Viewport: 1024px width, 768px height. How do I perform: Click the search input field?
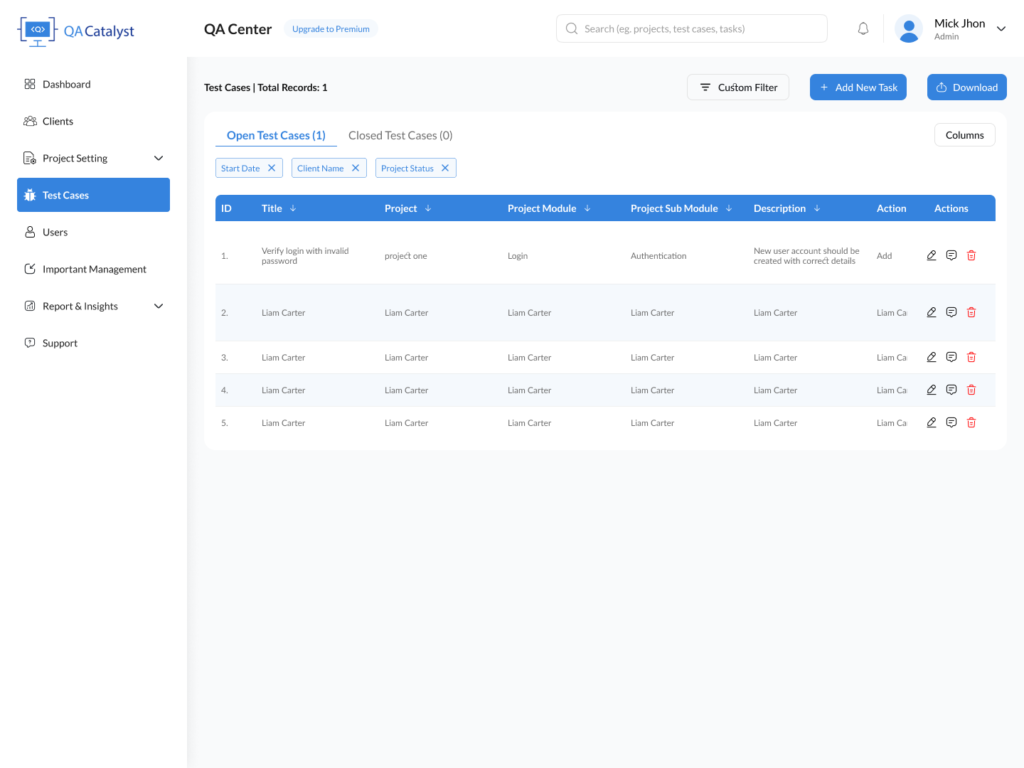tap(692, 29)
